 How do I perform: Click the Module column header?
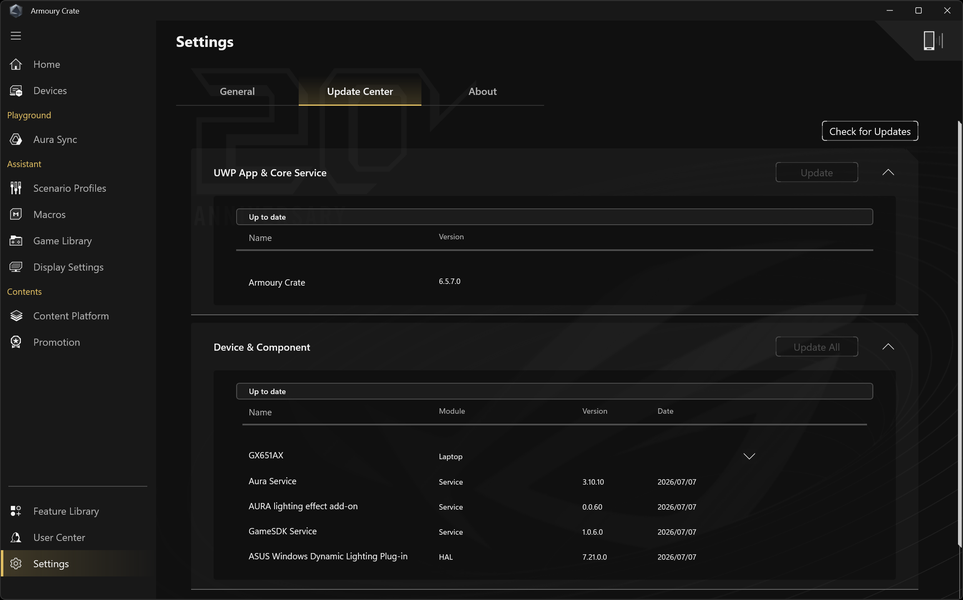[452, 411]
